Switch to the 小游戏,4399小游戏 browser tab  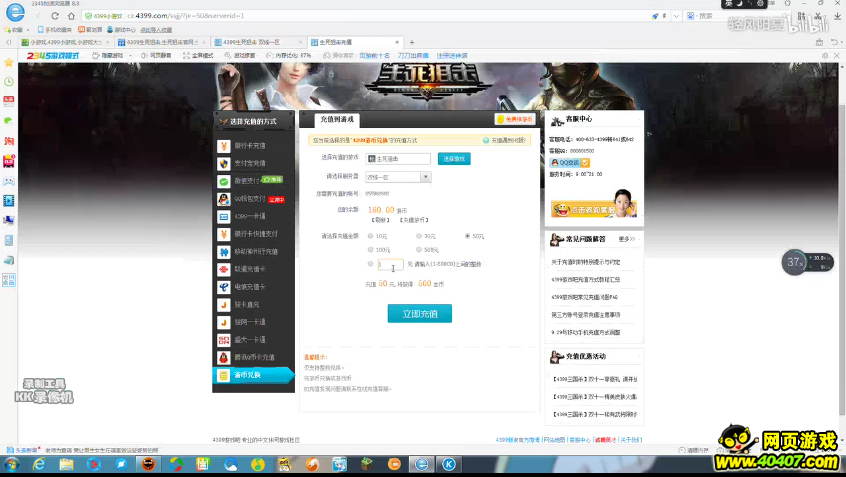[65, 42]
